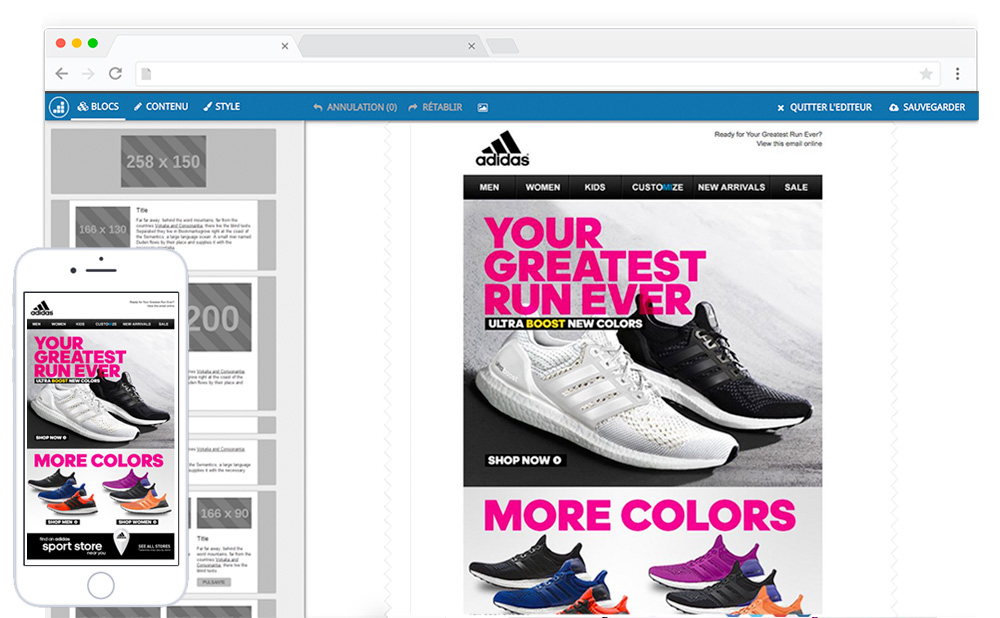The image size is (1000, 618).
Task: Open the image gallery toolbar icon
Action: tap(483, 107)
